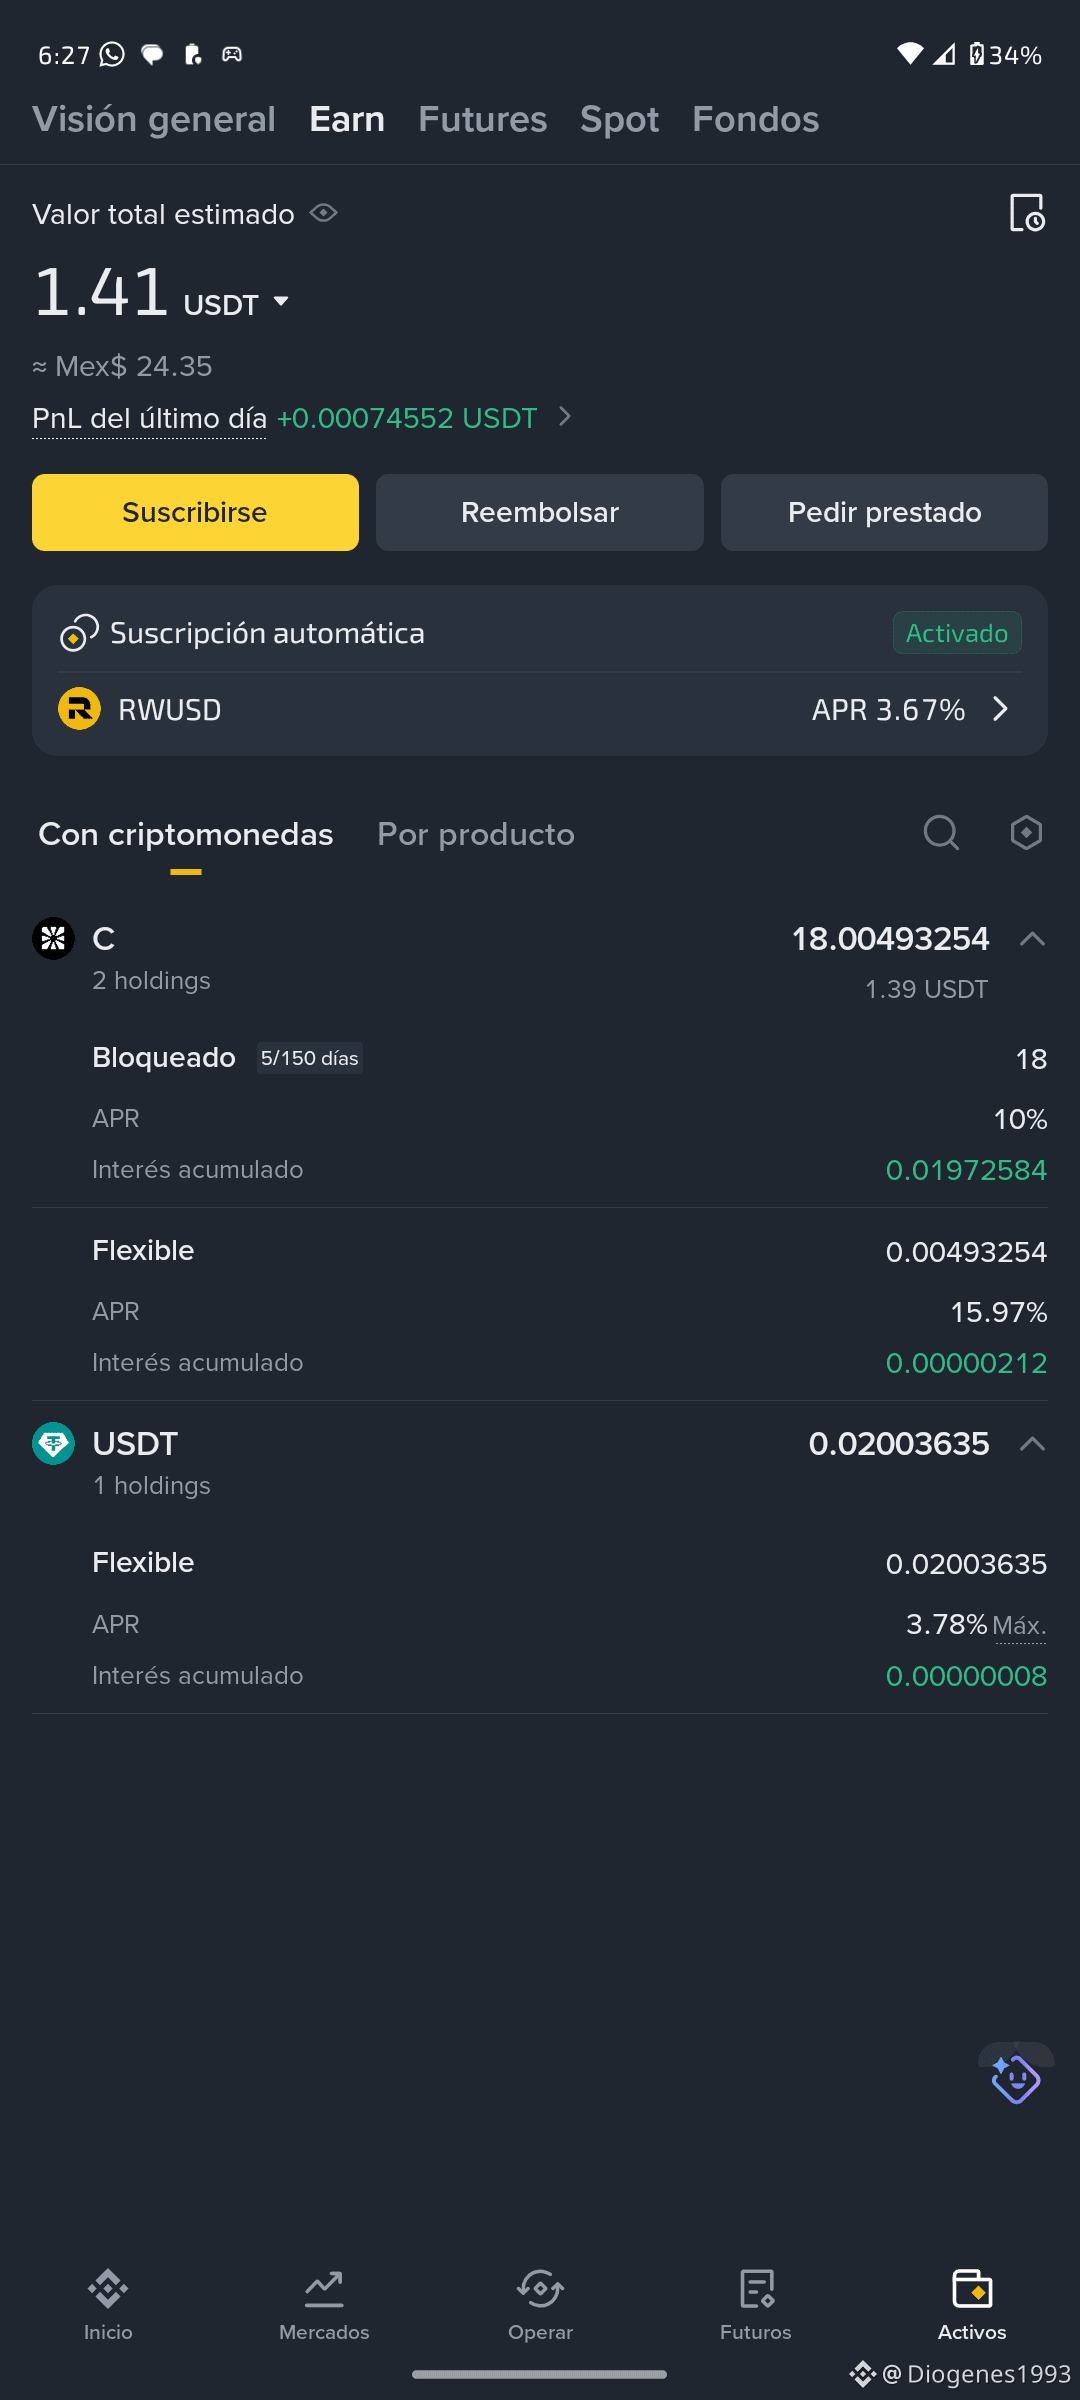Image resolution: width=1080 pixels, height=2400 pixels.
Task: Tap the Pedir prestado button
Action: (x=884, y=512)
